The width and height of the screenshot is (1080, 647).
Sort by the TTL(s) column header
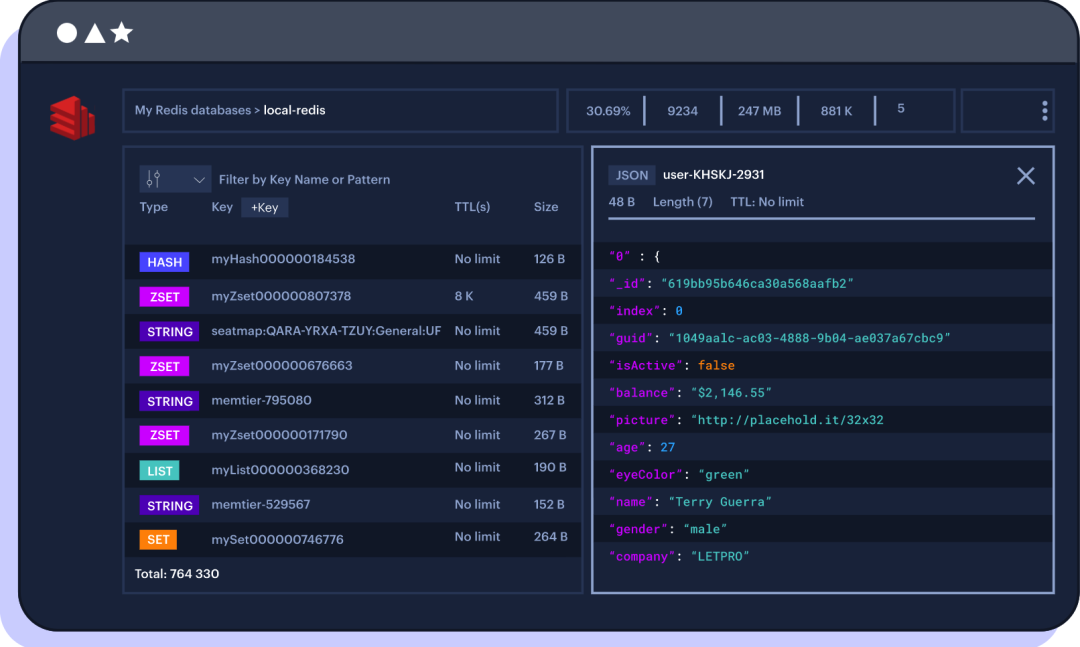(472, 207)
